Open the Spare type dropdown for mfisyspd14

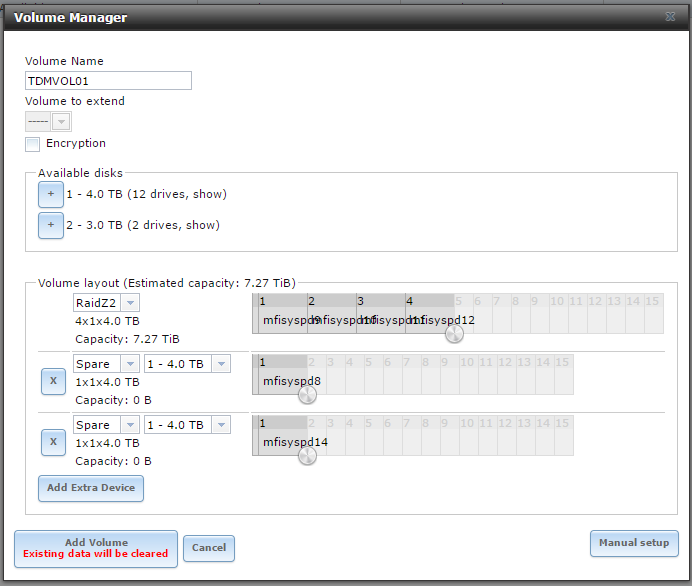(x=130, y=425)
